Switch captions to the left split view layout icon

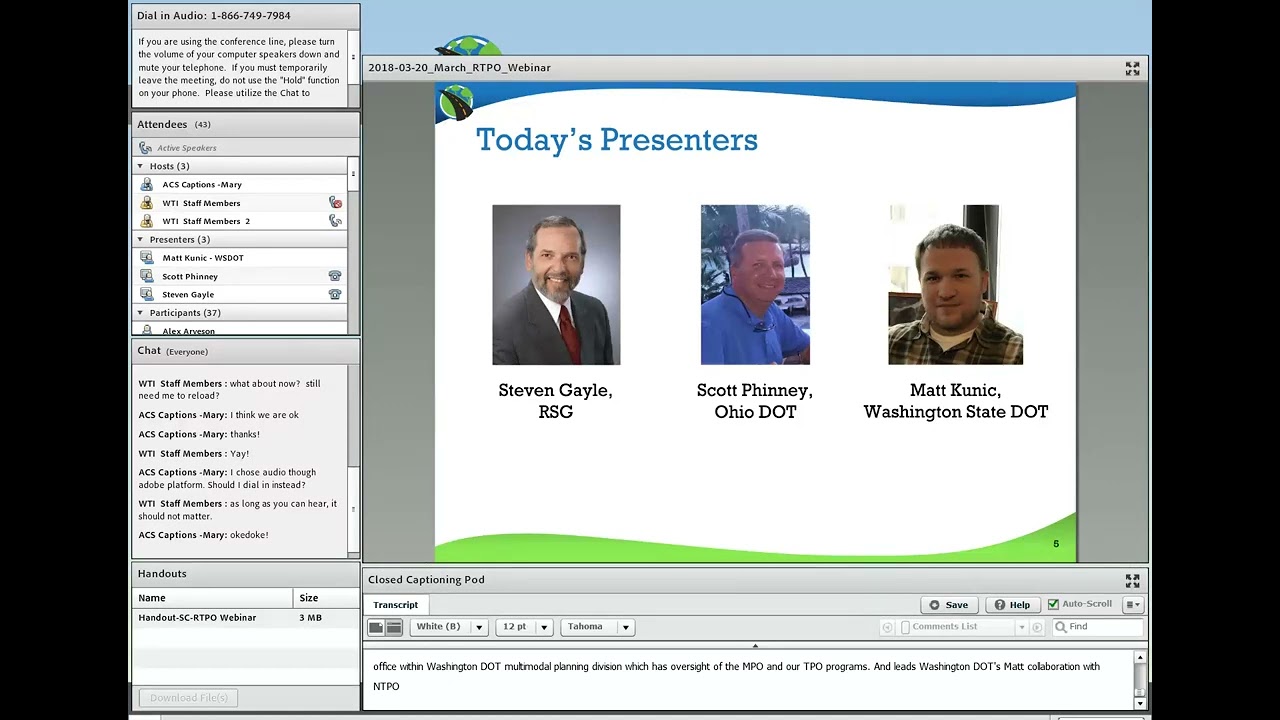(x=376, y=627)
